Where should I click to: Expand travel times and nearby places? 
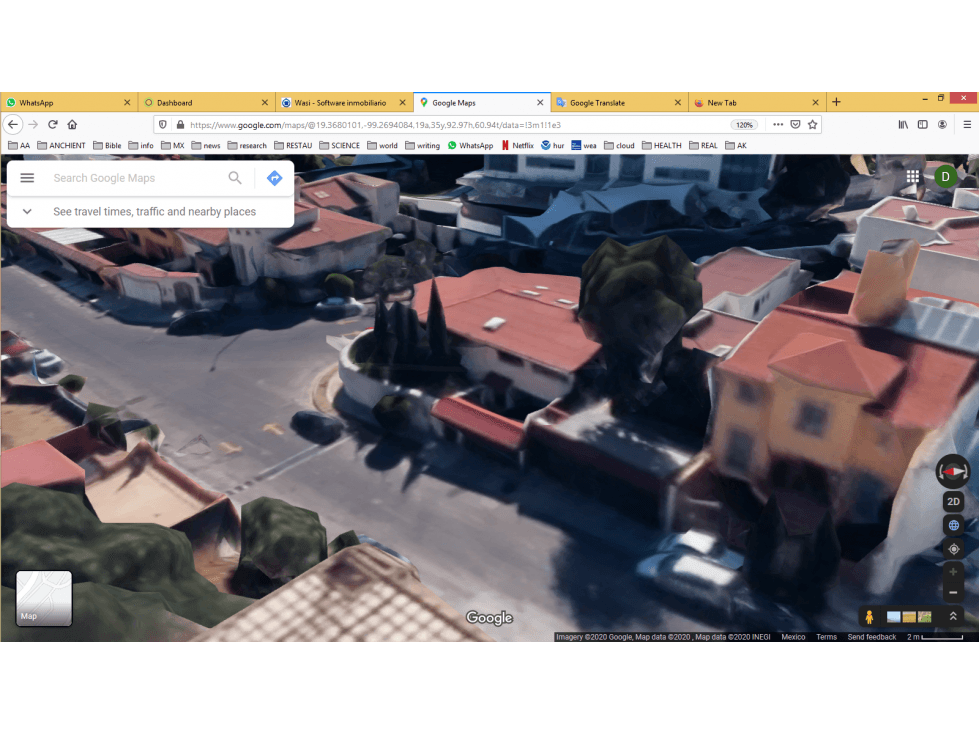(x=150, y=212)
